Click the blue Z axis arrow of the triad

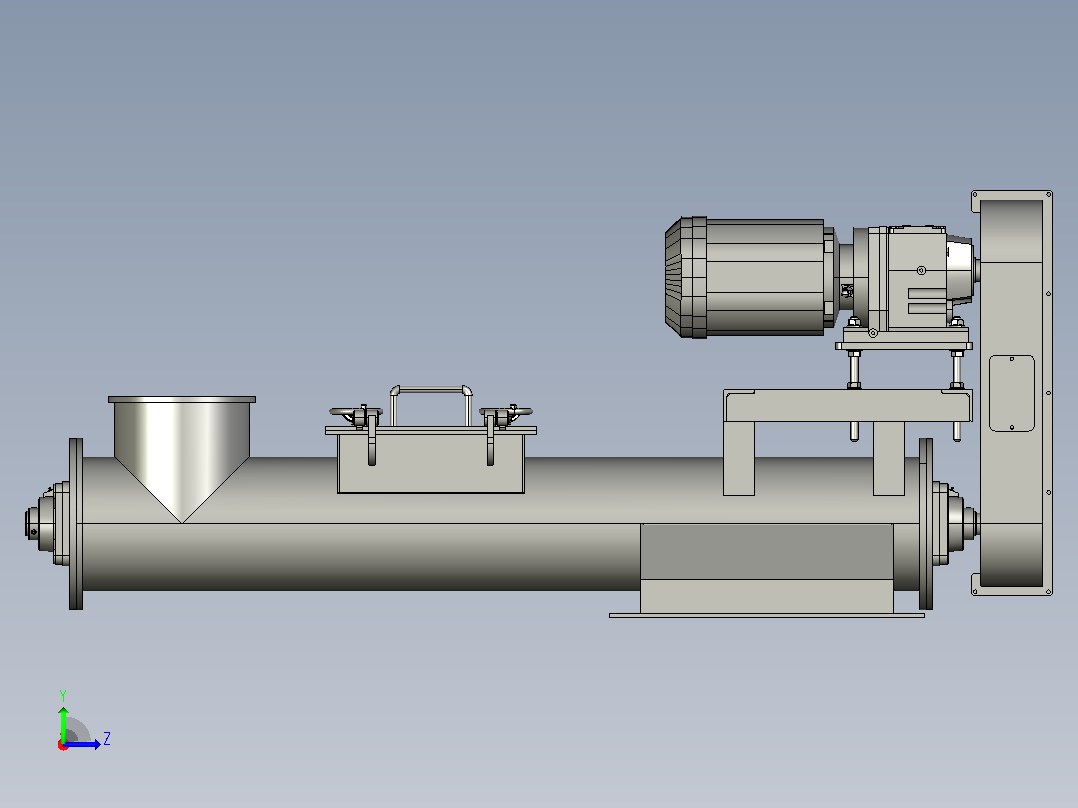coord(82,744)
